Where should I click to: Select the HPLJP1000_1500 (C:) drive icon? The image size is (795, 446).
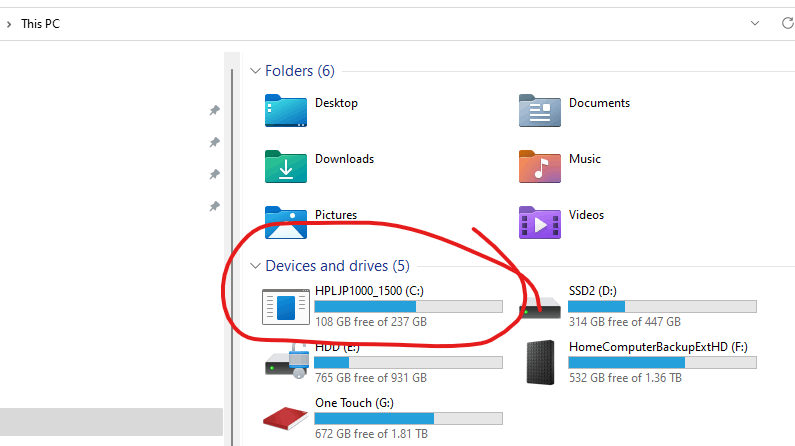[x=285, y=307]
